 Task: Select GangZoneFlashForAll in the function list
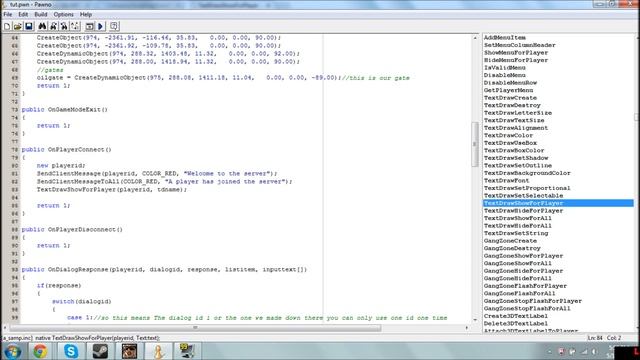pos(520,293)
